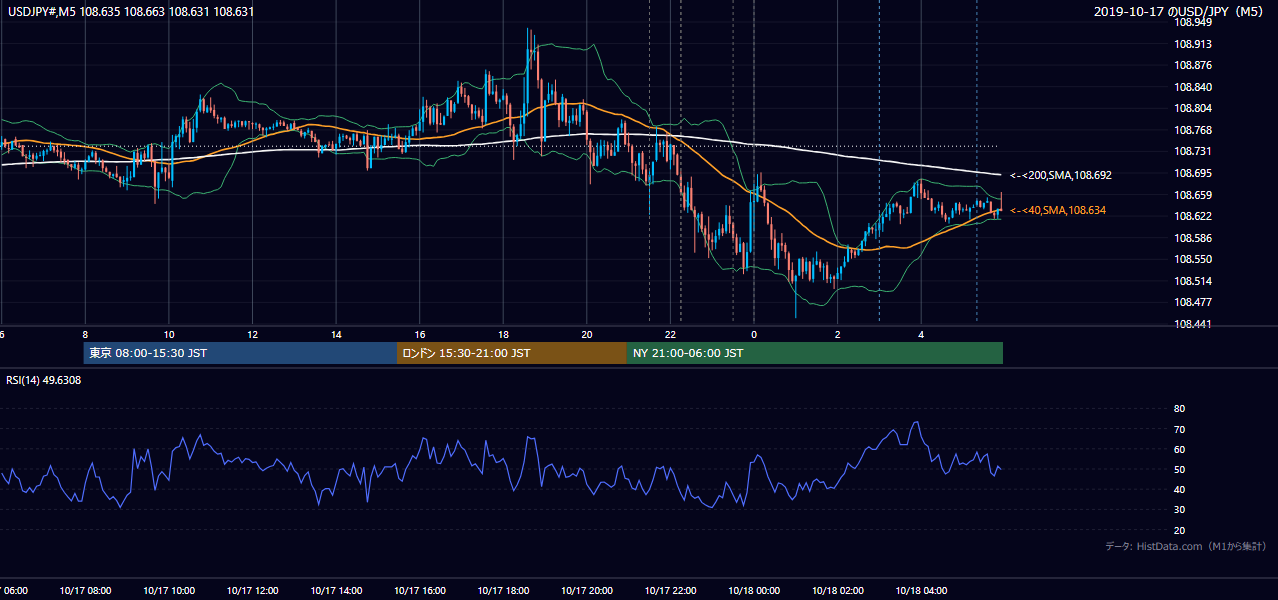The height and width of the screenshot is (600, 1278).
Task: Click the bottom date label 10/18 04:00
Action: [x=921, y=591]
